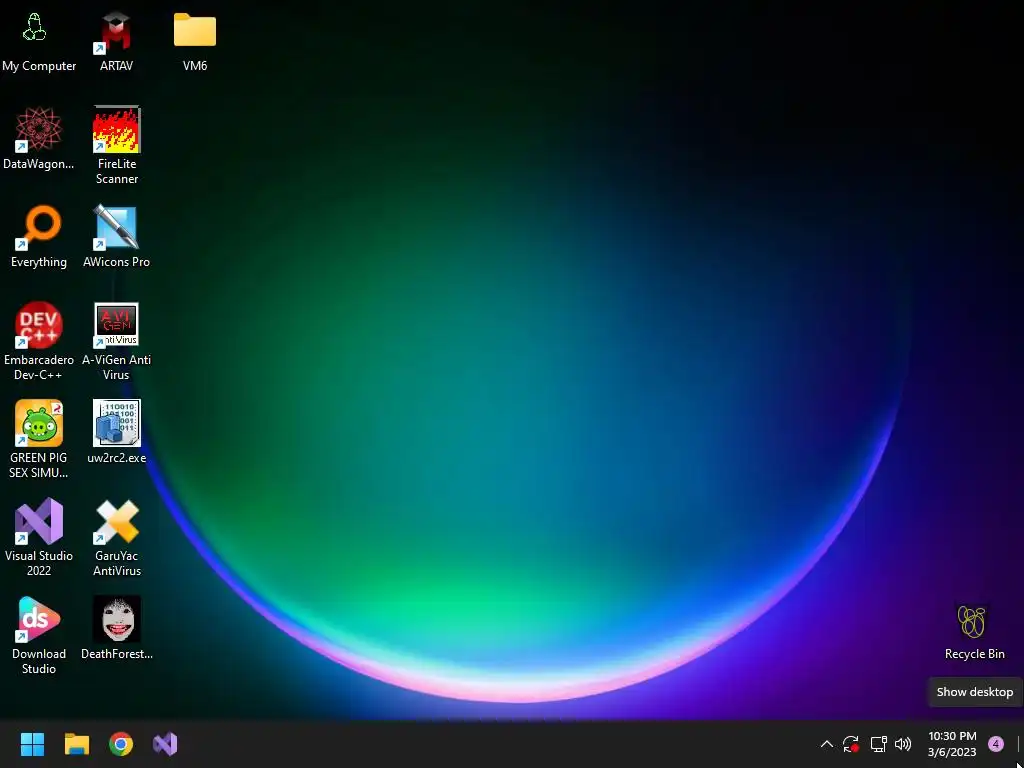Click the "FireLite Scanner" label text
Screen dimensions: 1024x768
point(117,171)
